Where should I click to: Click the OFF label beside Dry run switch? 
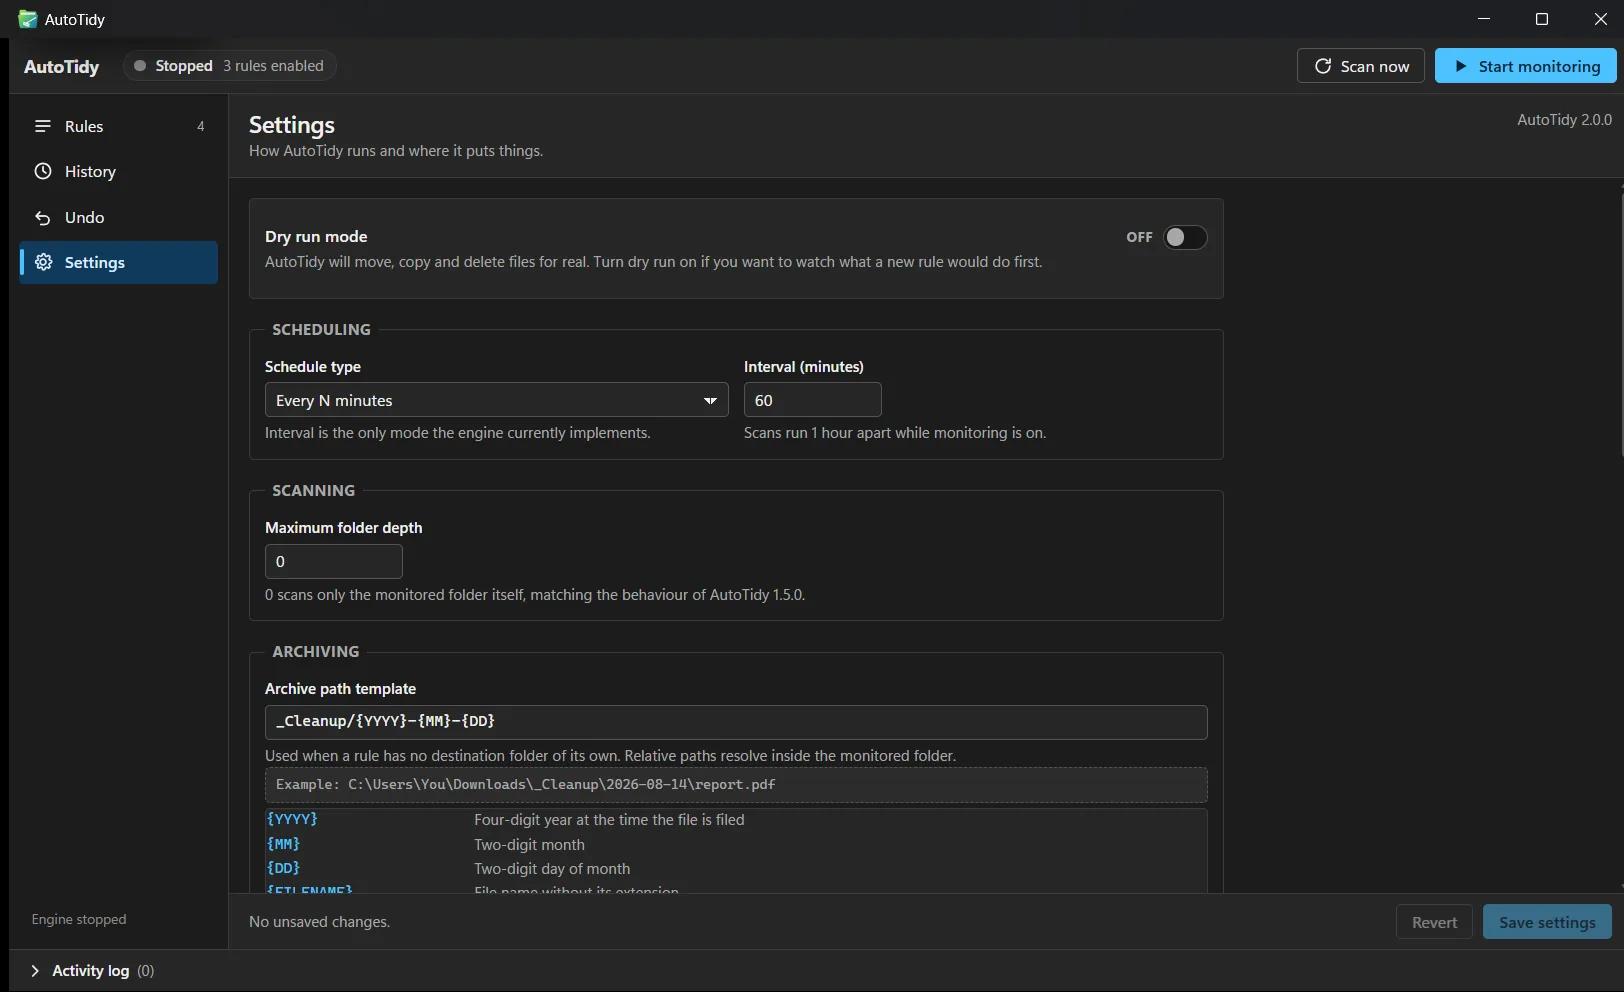(x=1139, y=237)
